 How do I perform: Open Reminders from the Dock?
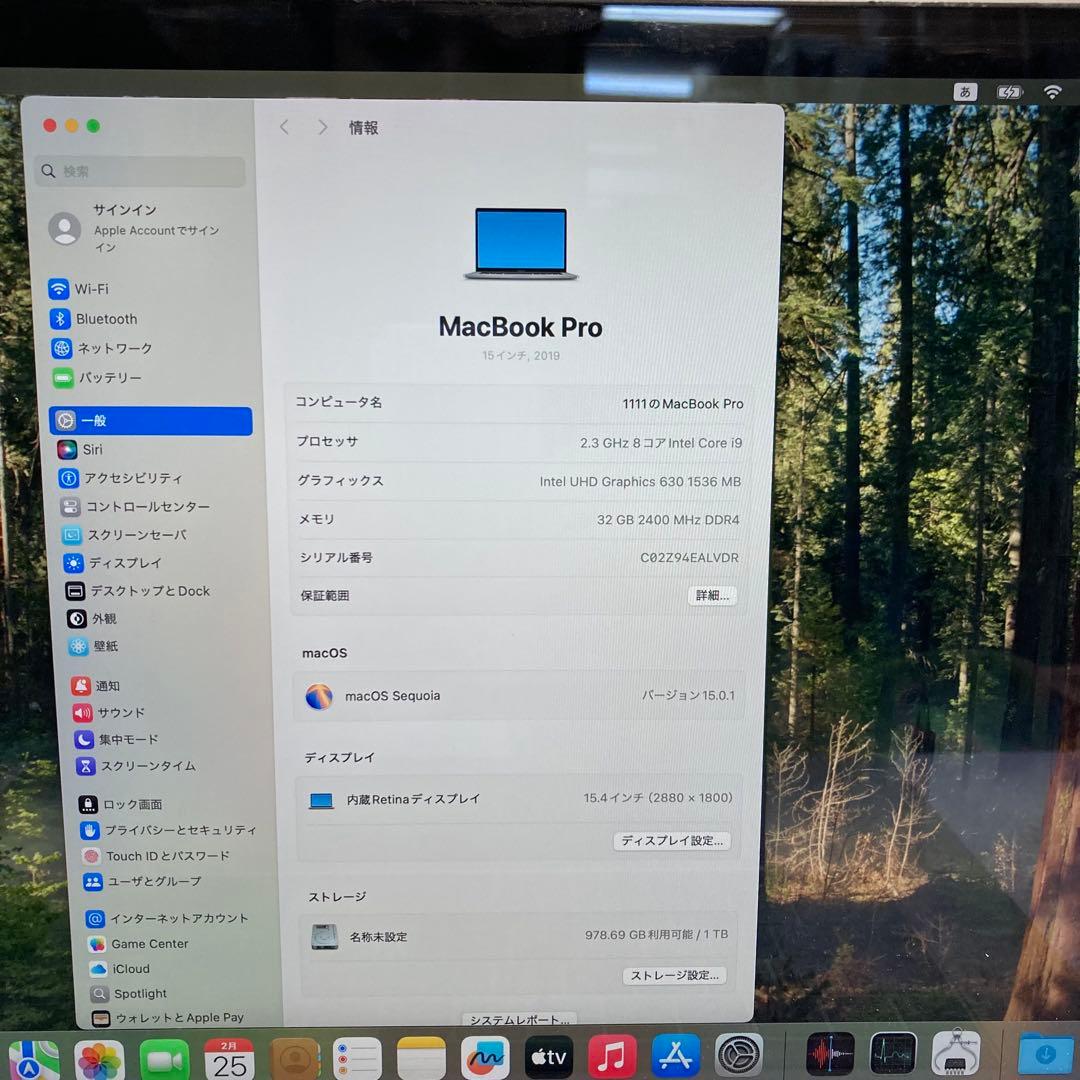357,1059
